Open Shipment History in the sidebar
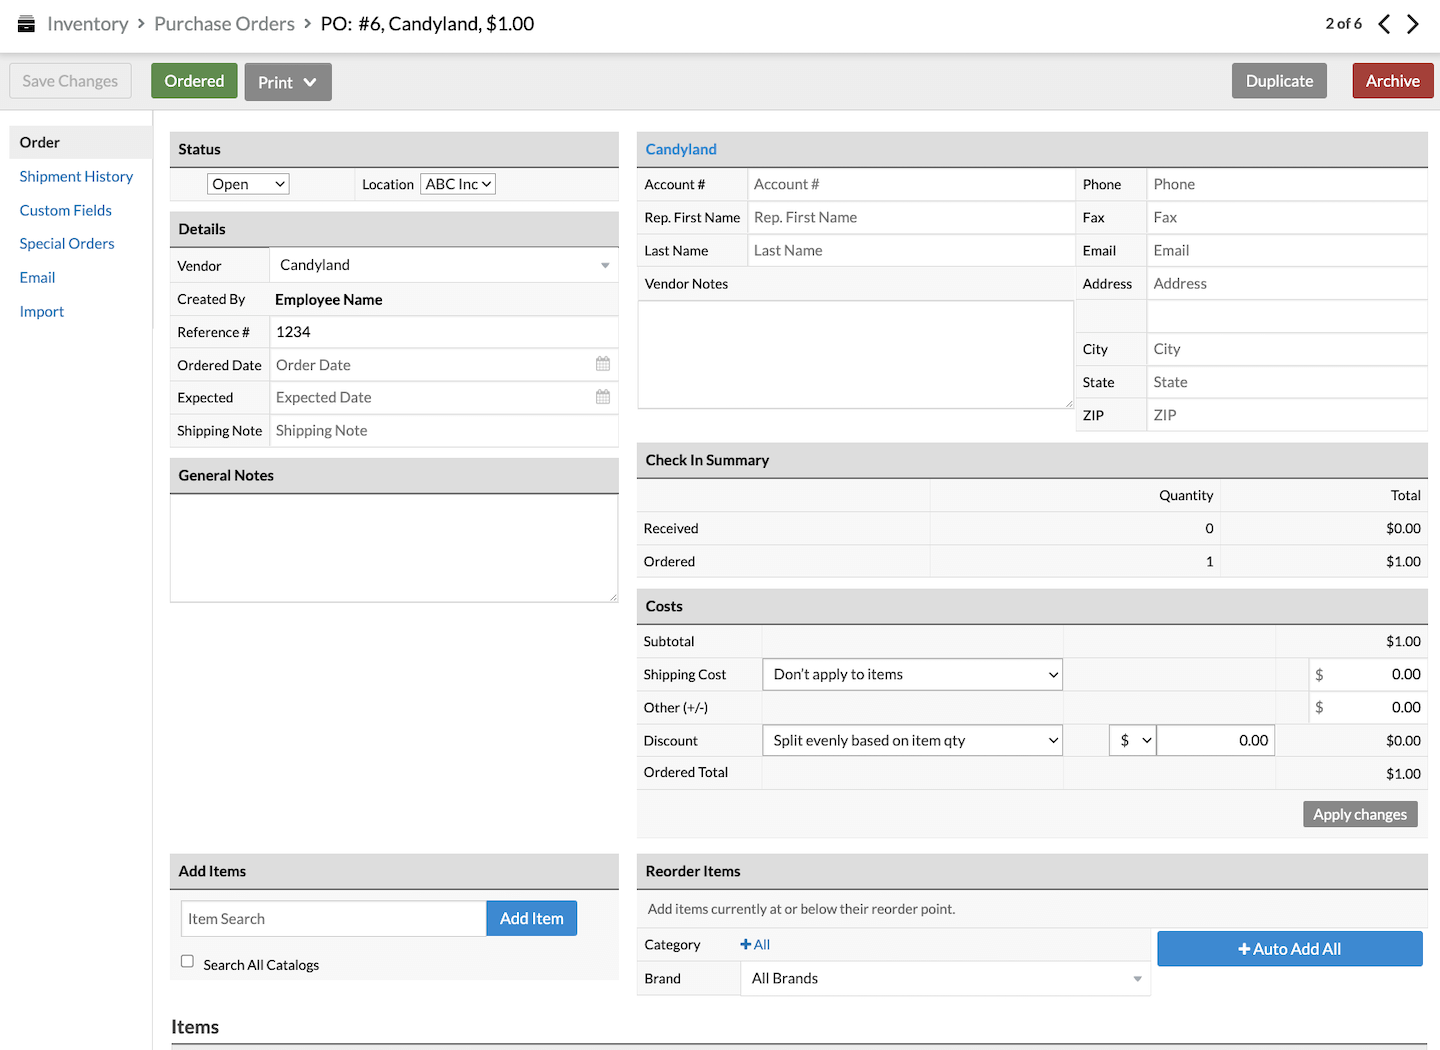The height and width of the screenshot is (1050, 1440). [76, 176]
